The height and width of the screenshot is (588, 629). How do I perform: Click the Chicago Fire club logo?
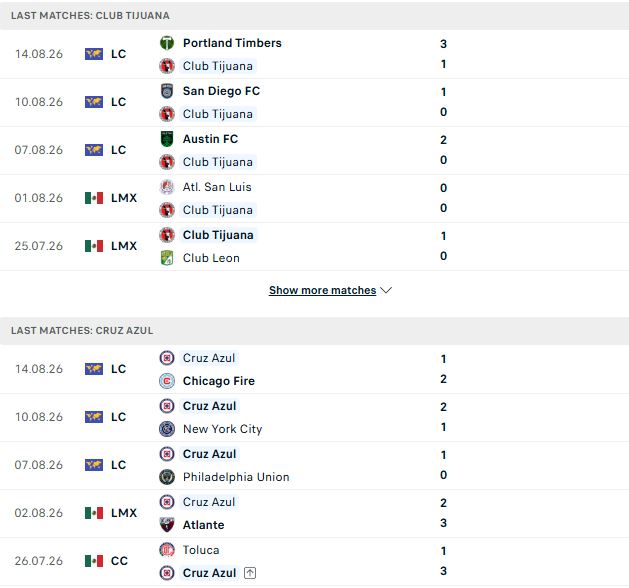coord(167,381)
